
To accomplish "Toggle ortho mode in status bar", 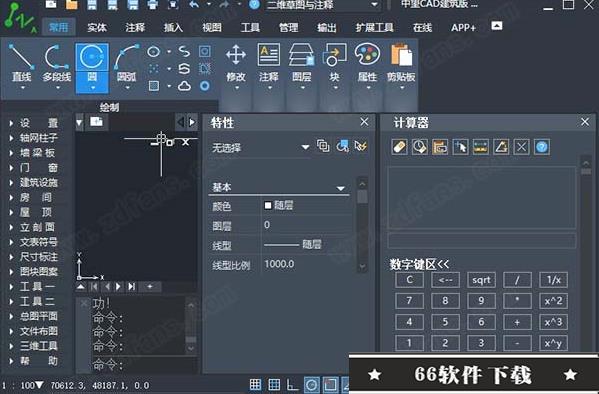I will (x=293, y=384).
